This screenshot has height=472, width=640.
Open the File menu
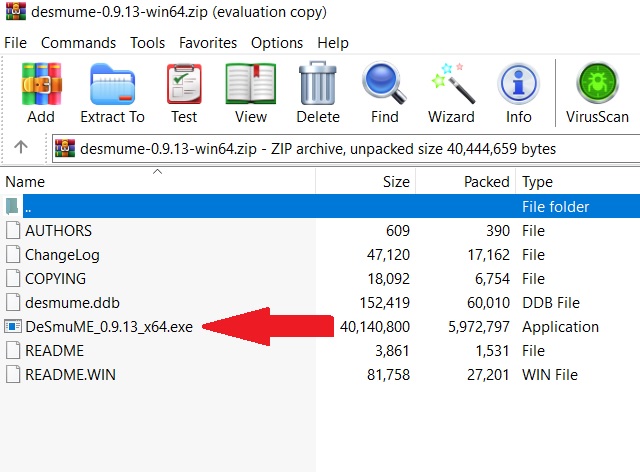point(16,43)
